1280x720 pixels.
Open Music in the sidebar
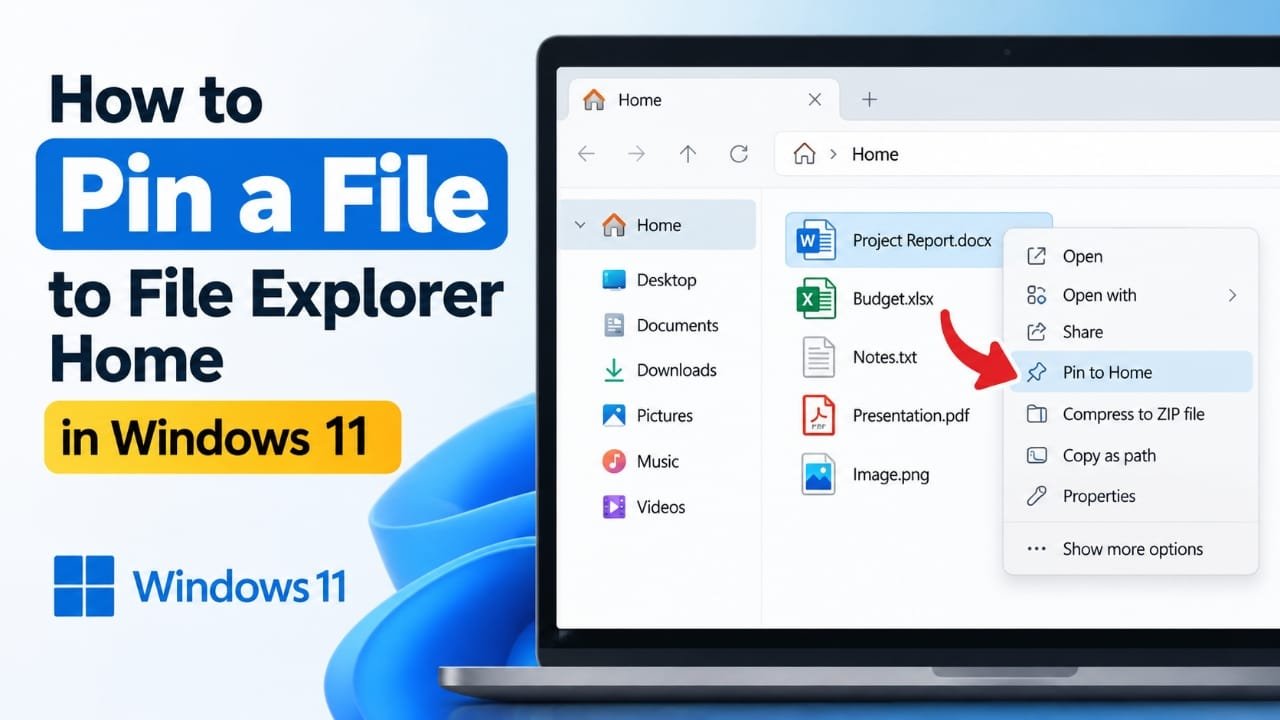[x=660, y=461]
